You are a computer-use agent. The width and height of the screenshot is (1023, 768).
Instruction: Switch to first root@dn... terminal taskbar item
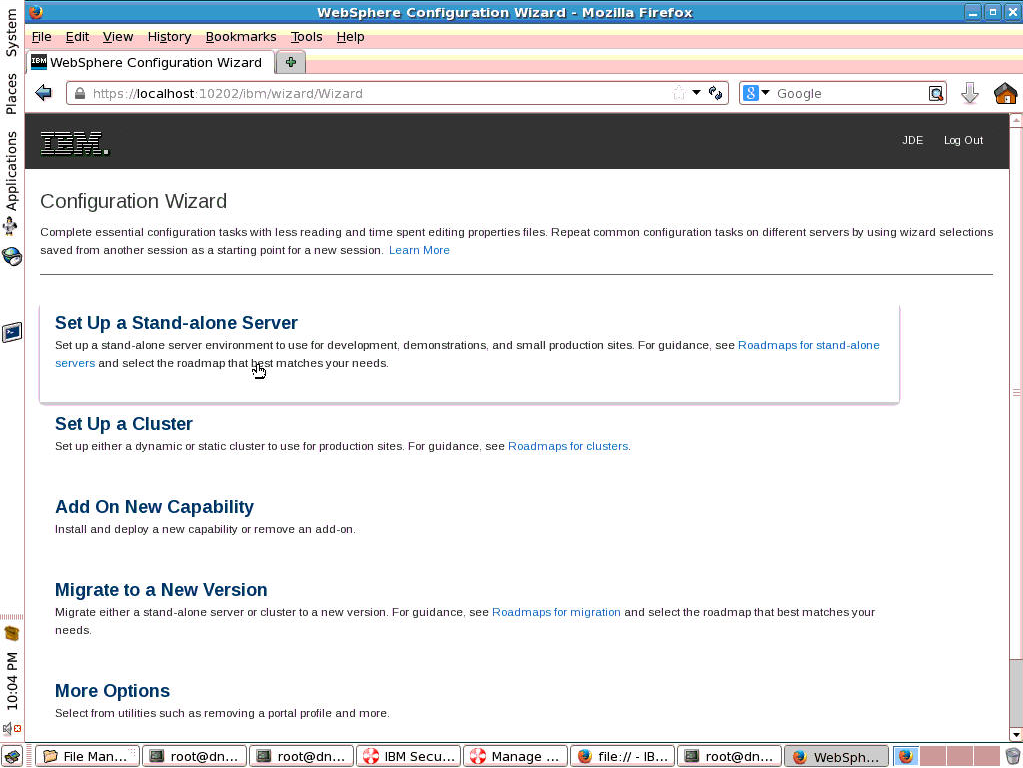pyautogui.click(x=194, y=756)
